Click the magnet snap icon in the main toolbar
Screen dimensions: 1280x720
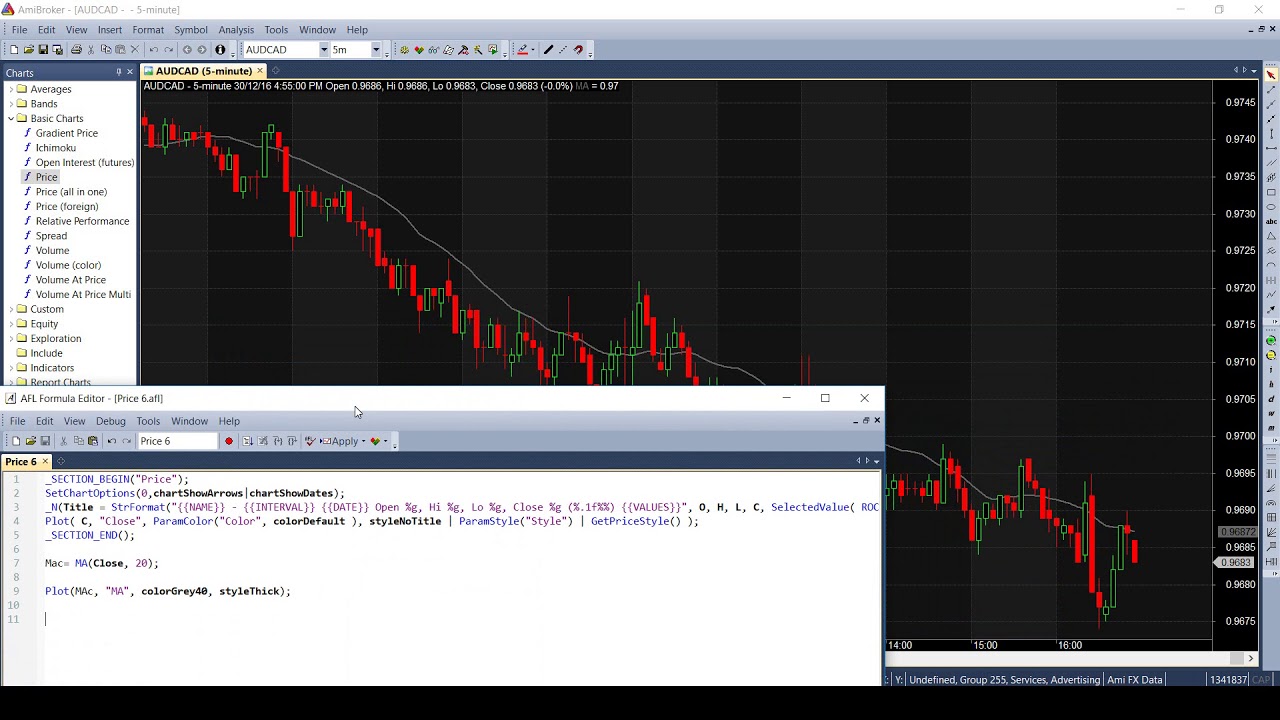tap(579, 50)
